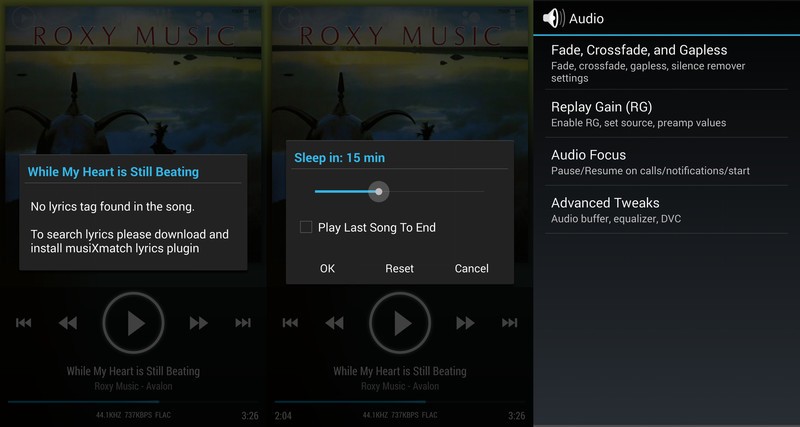Open Fade, Crossfade, and Gapless settings
The image size is (800, 427).
click(666, 63)
